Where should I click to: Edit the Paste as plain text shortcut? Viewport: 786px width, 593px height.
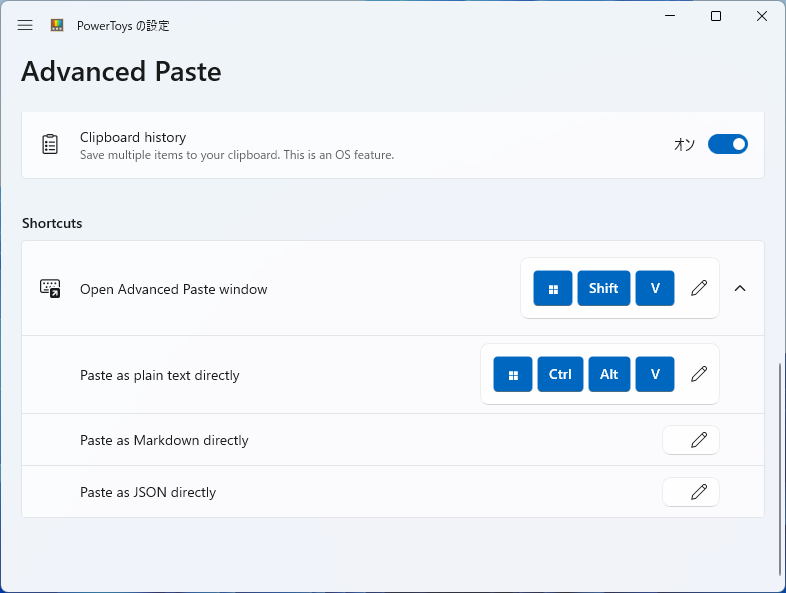click(x=699, y=374)
